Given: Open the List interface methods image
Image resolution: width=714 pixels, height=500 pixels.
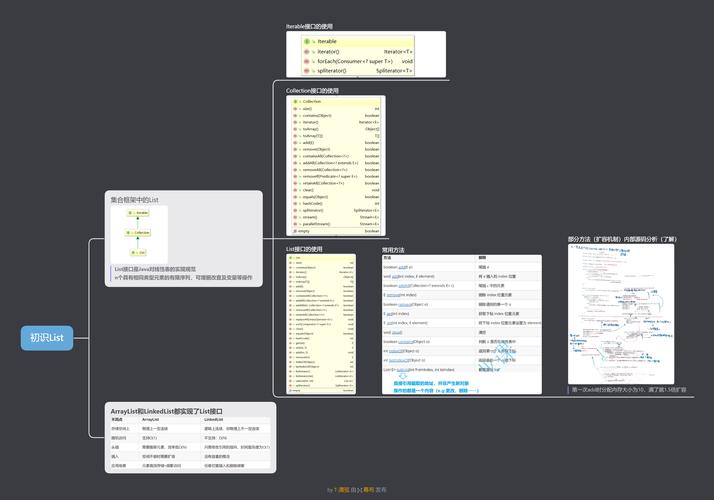Looking at the screenshot, I should tap(321, 324).
